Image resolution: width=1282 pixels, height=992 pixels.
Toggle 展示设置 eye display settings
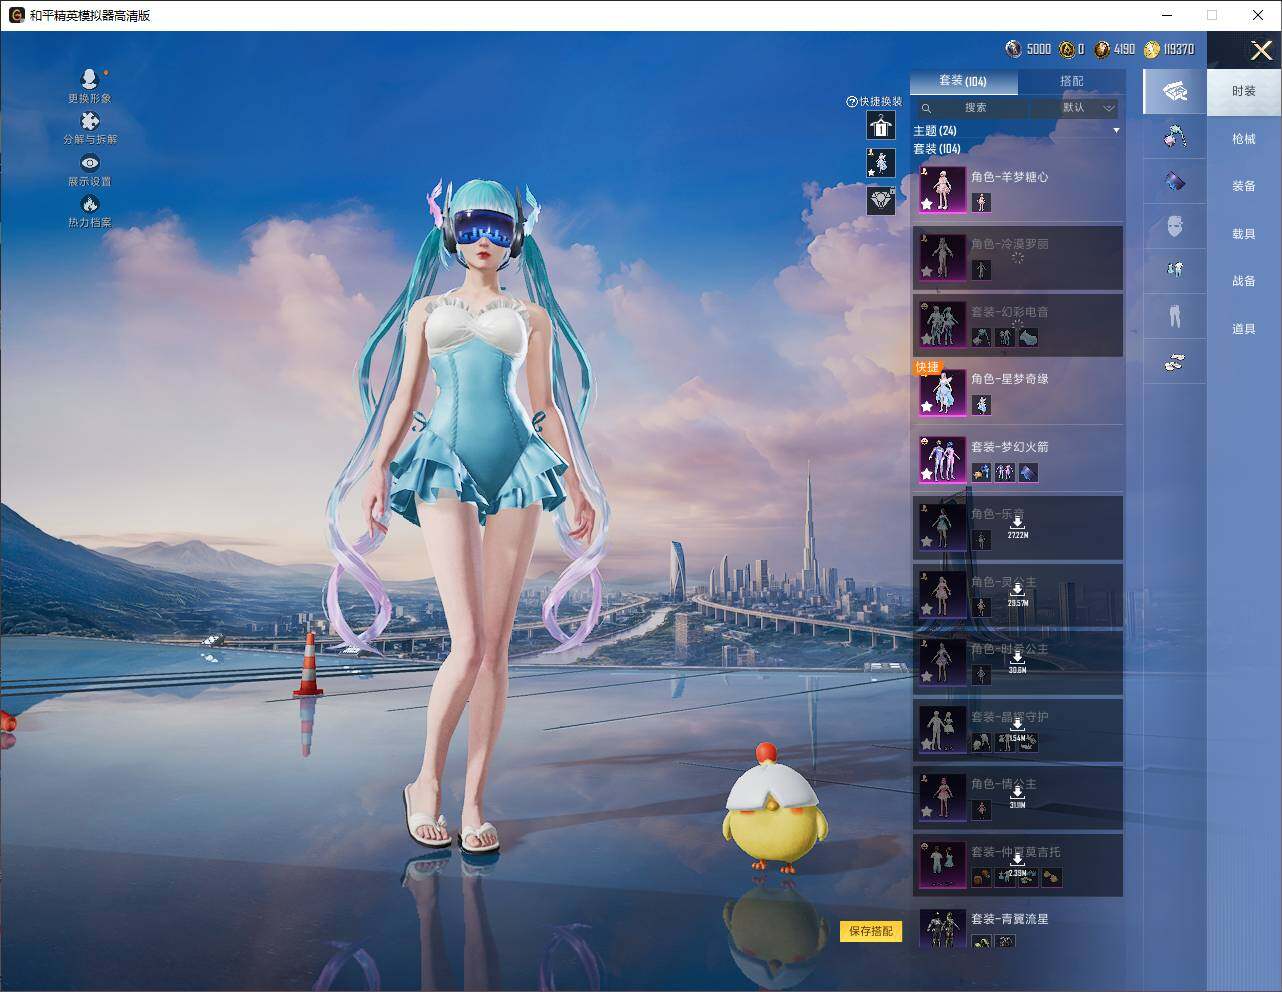pos(89,163)
